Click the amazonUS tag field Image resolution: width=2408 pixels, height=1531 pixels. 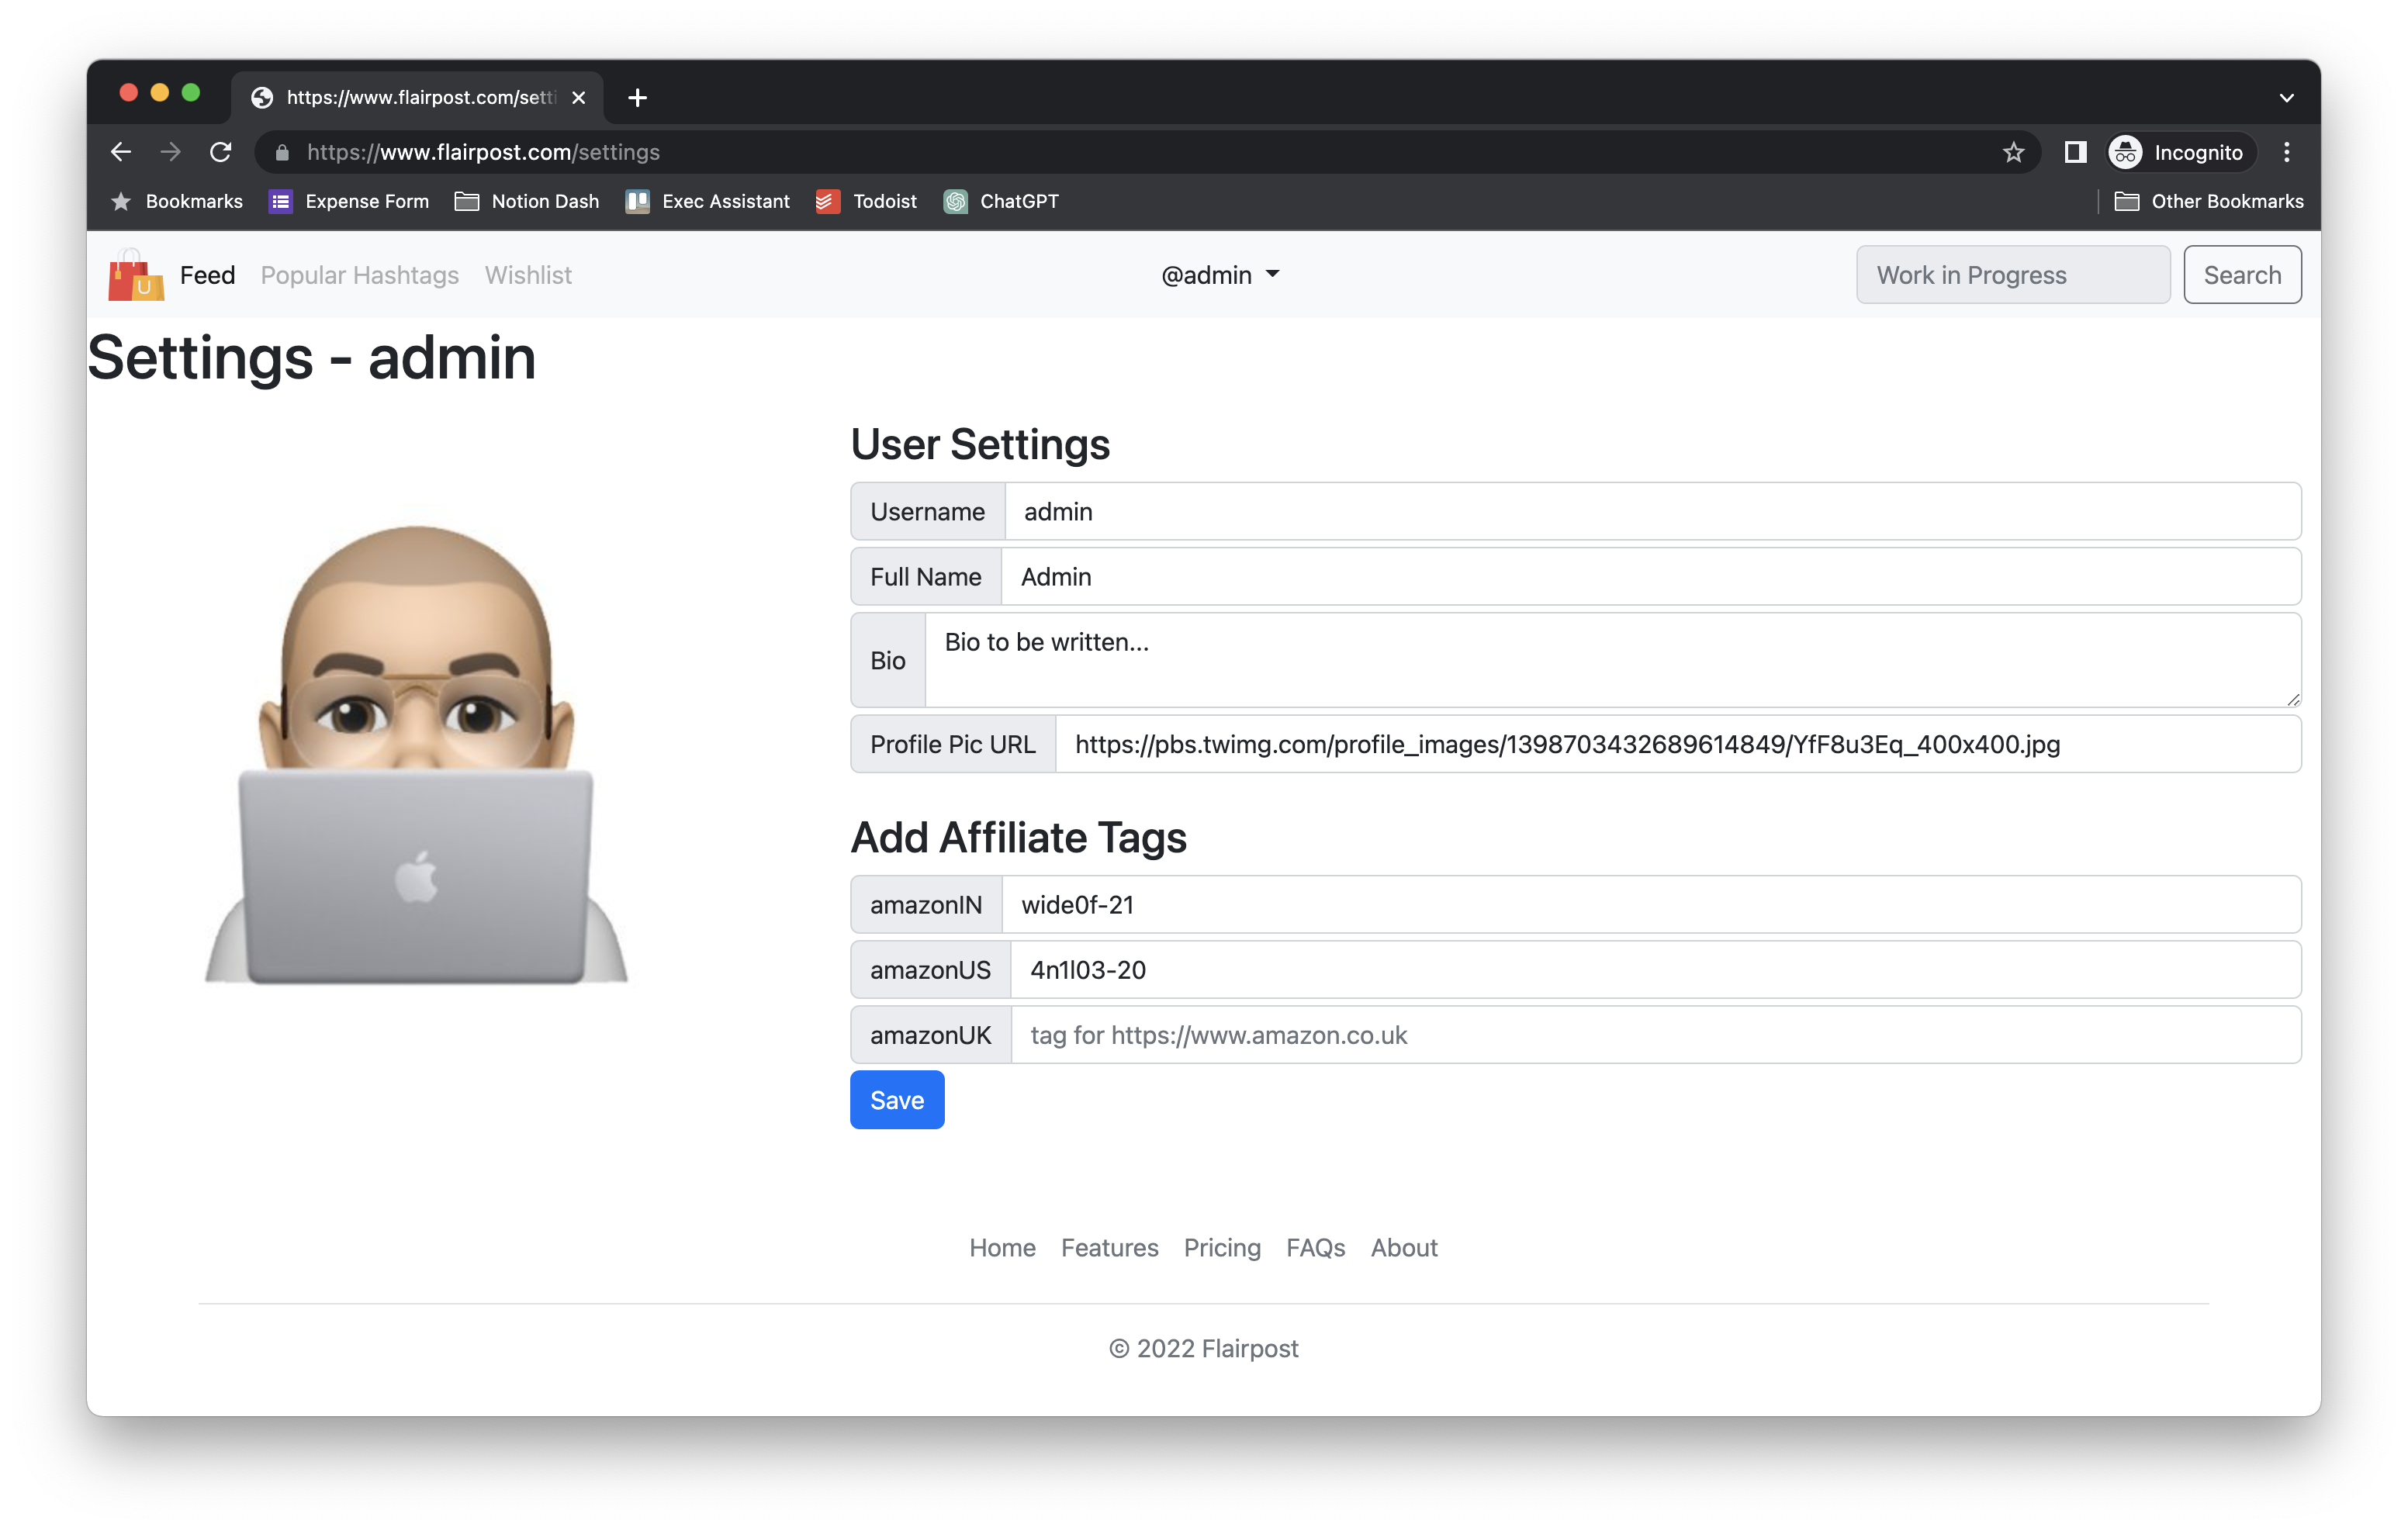1656,970
